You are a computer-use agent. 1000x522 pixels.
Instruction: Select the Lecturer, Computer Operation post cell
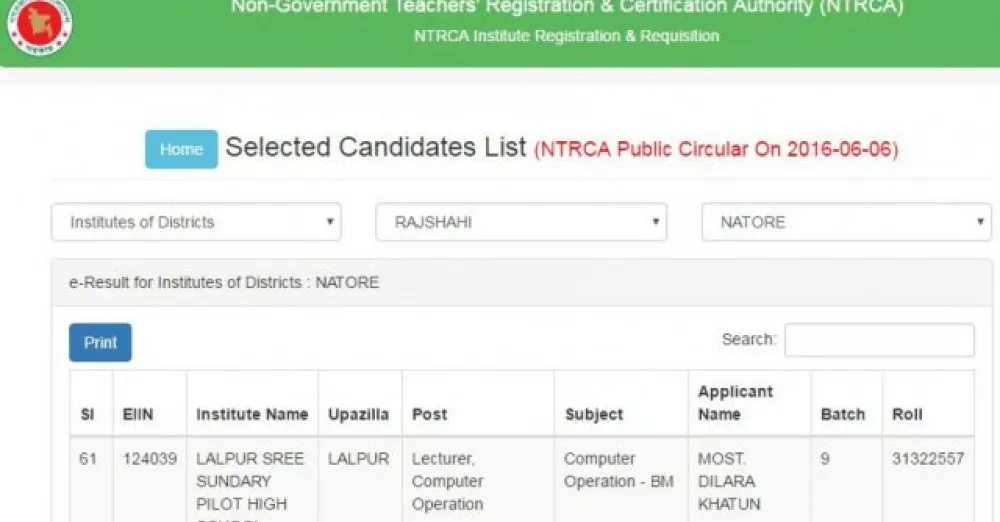click(448, 481)
